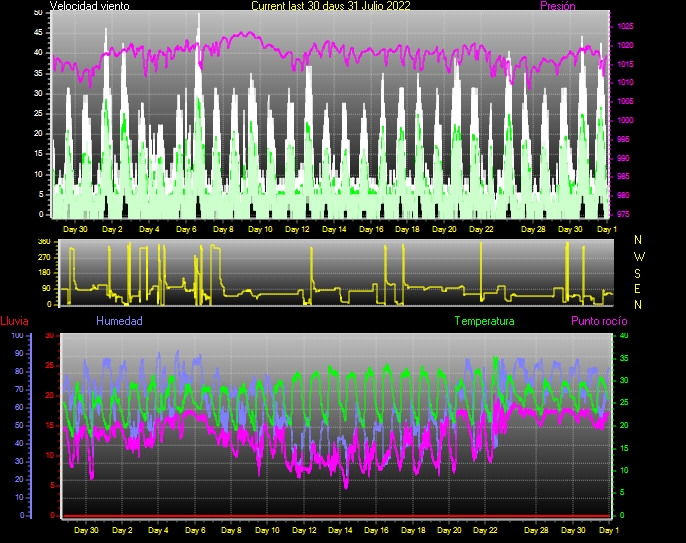Select 90 on the wind direction axis
This screenshot has width=686, height=543.
tap(46, 289)
